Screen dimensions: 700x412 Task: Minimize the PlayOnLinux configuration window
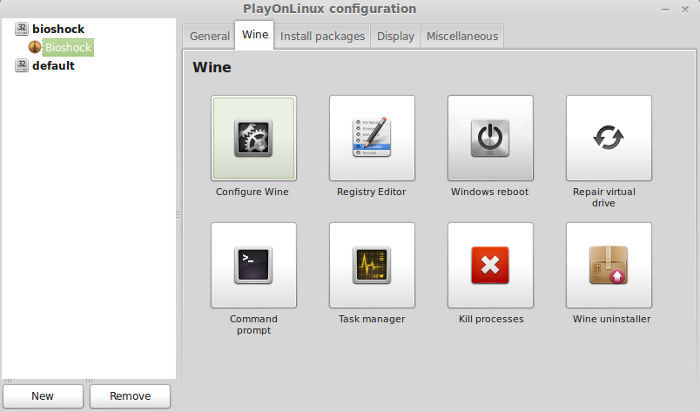pos(665,9)
